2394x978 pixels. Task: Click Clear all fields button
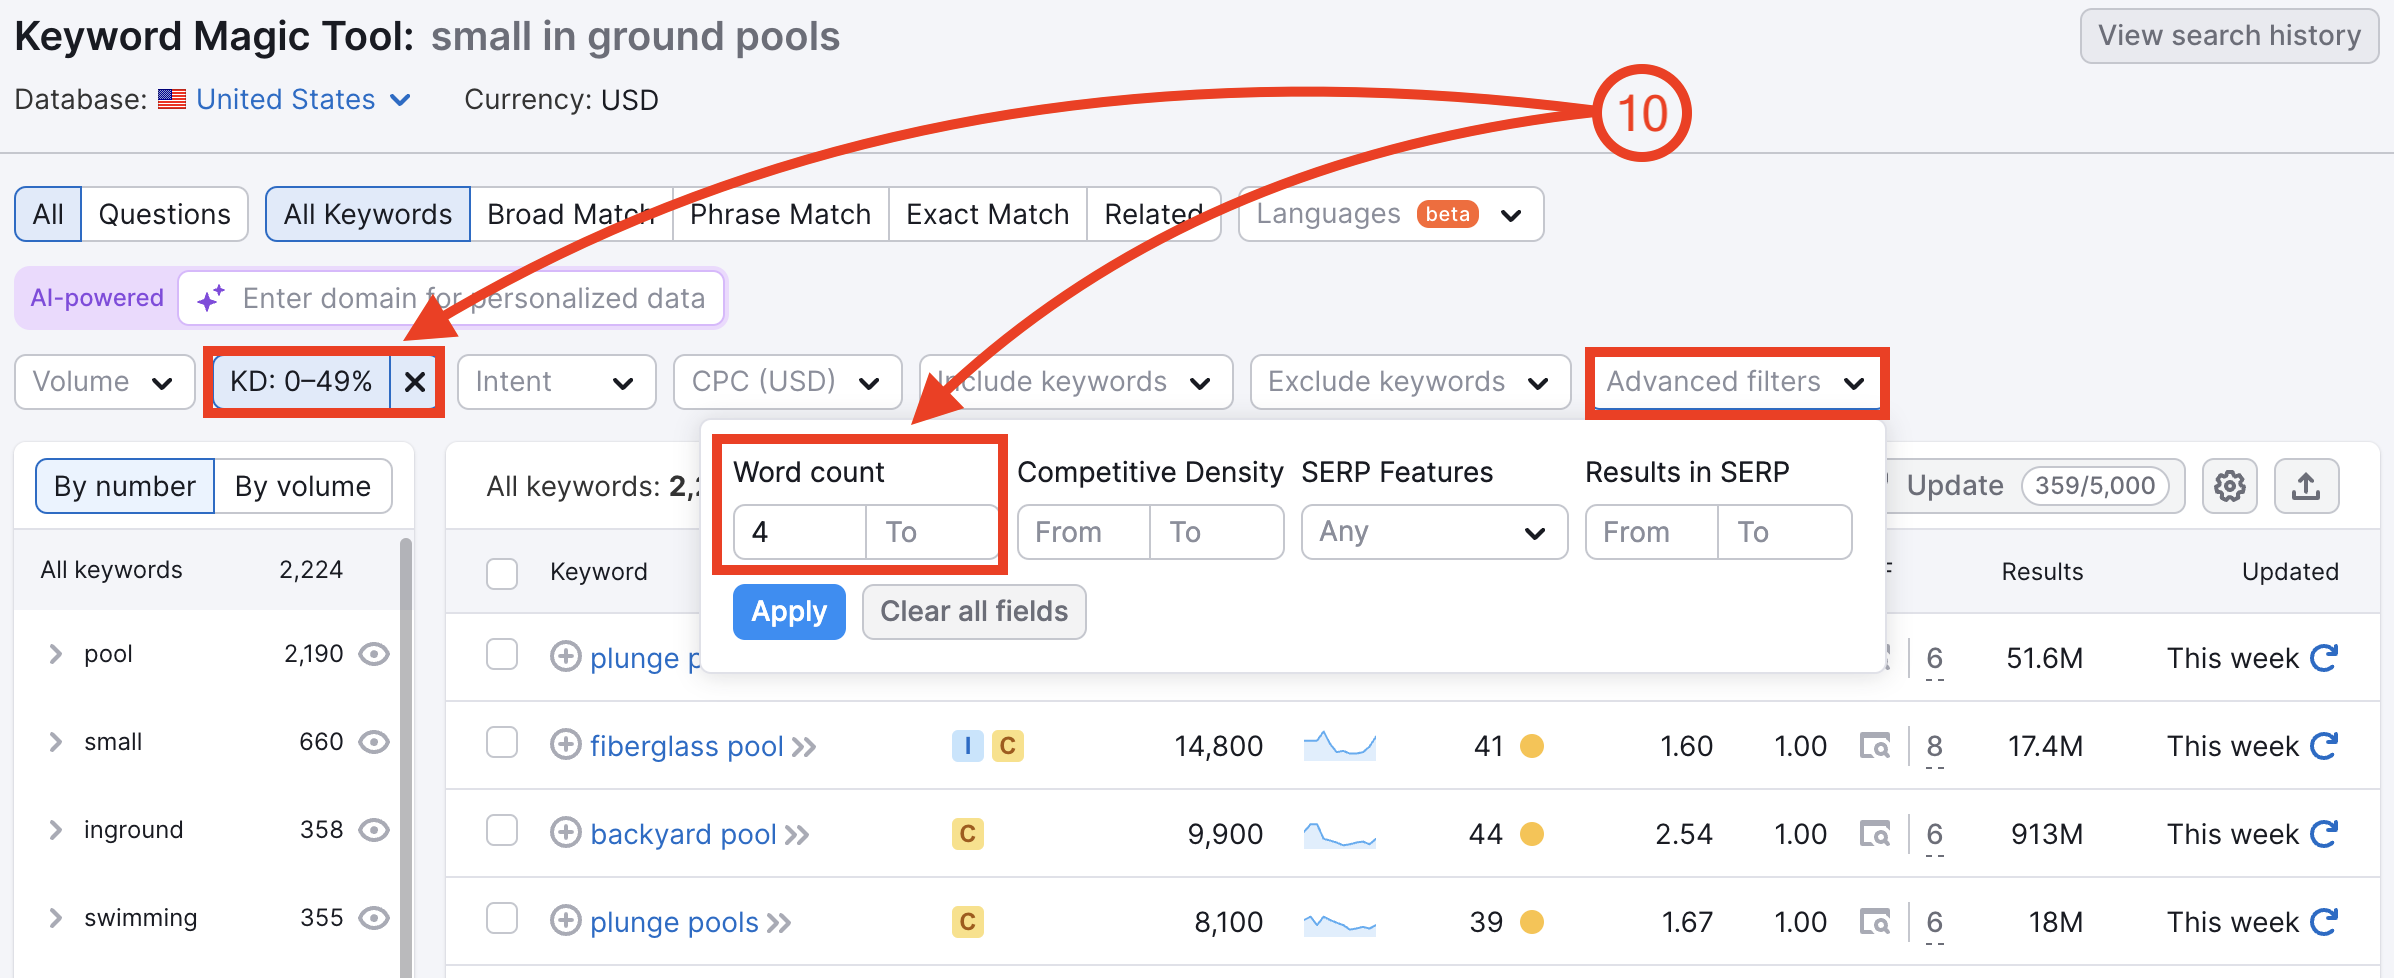coord(974,612)
